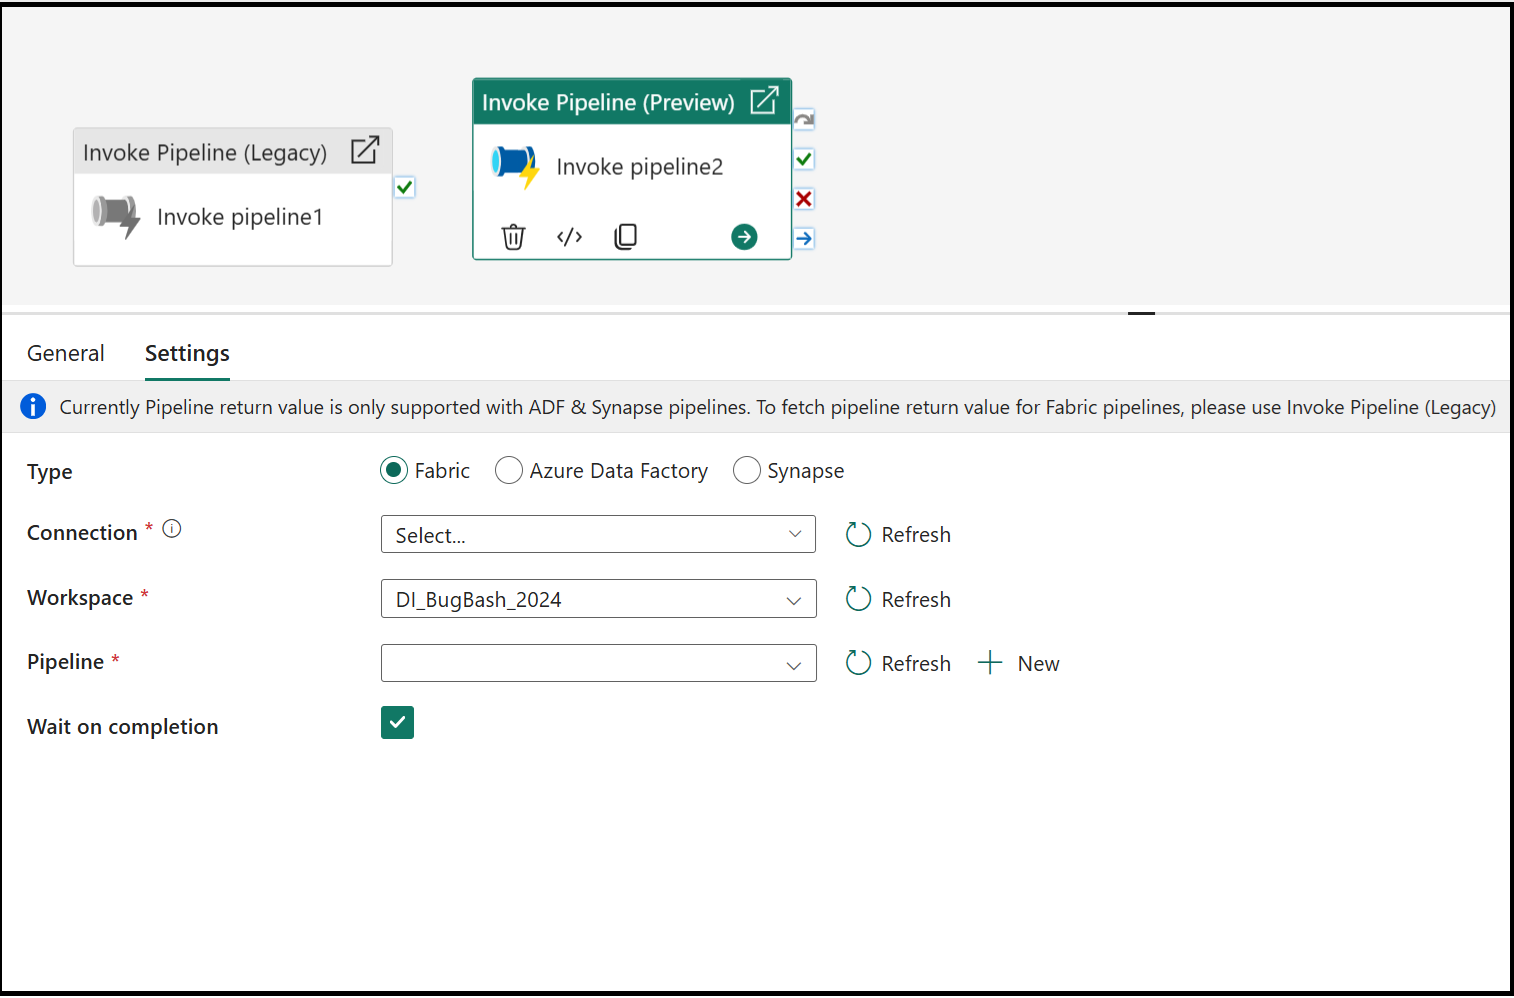Refresh the Pipeline list
Viewport: 1514px width, 998px height.
(898, 663)
